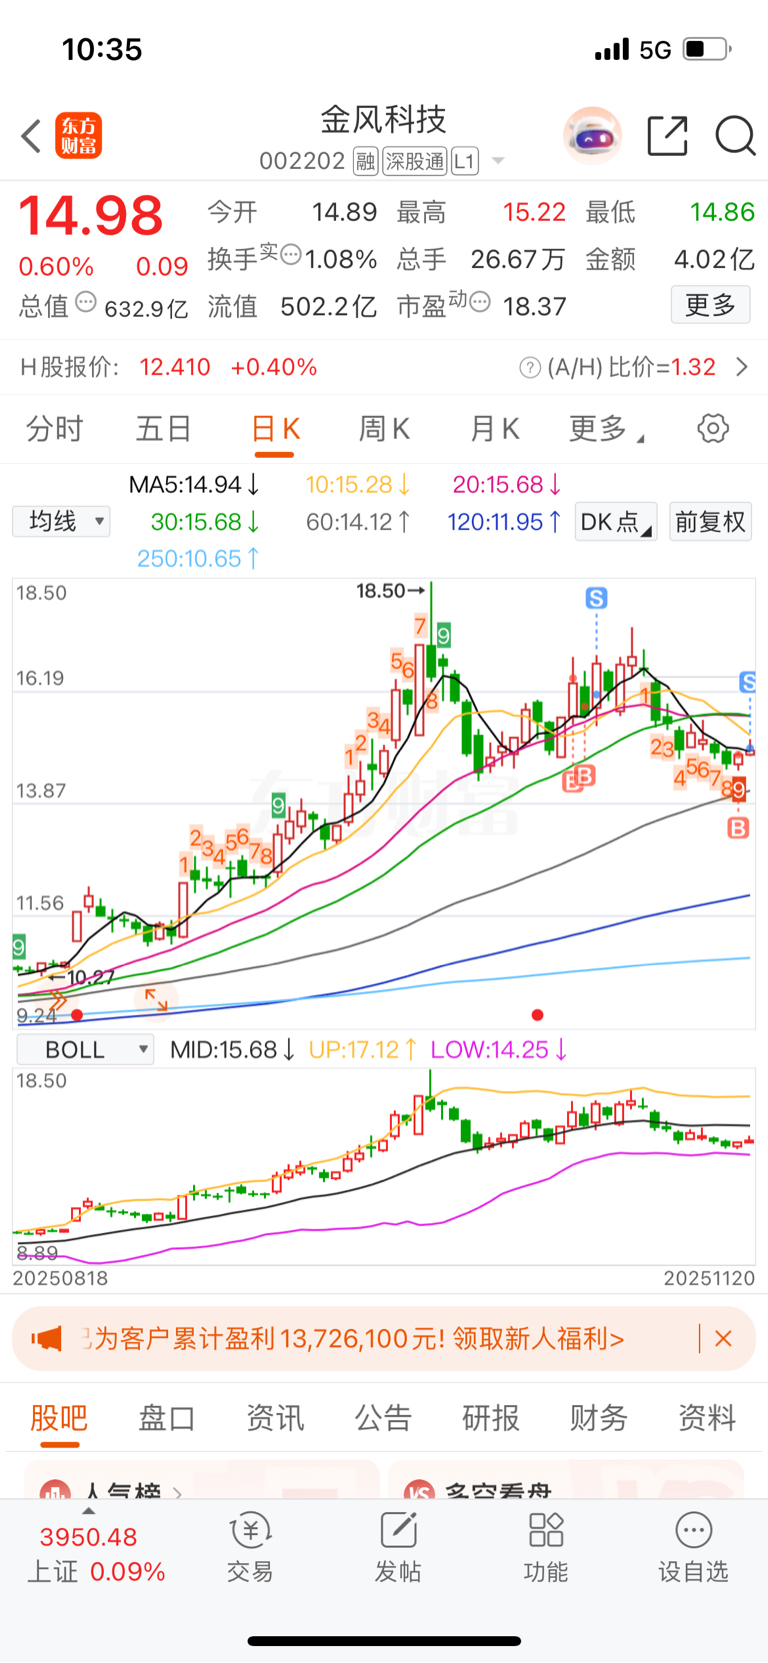Expand the 更多 chart periods menu

point(606,429)
